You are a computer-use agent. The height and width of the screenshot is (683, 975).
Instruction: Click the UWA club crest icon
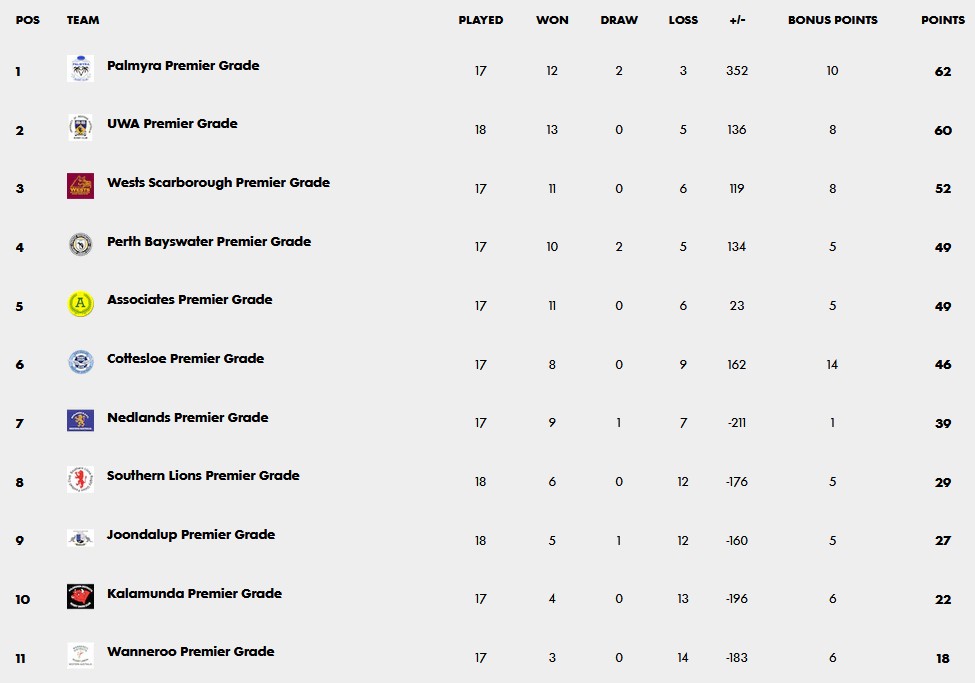[x=80, y=128]
